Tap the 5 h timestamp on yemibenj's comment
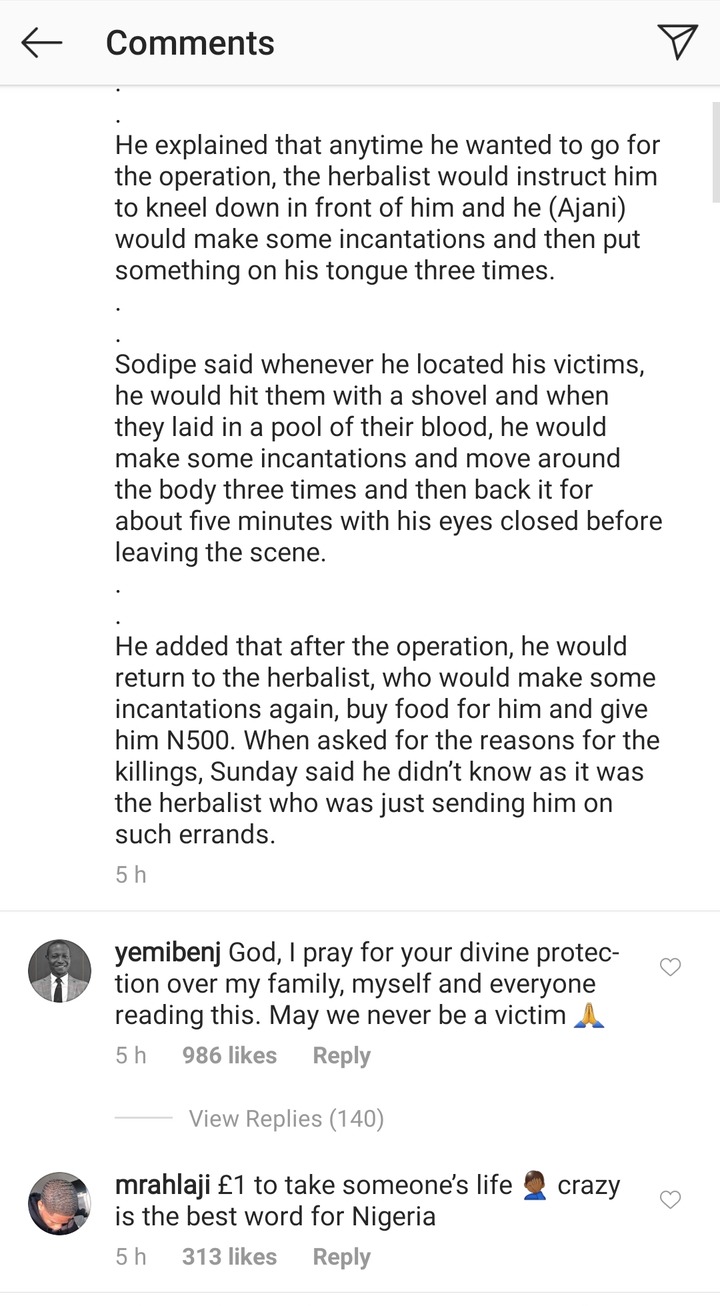 tap(131, 1055)
